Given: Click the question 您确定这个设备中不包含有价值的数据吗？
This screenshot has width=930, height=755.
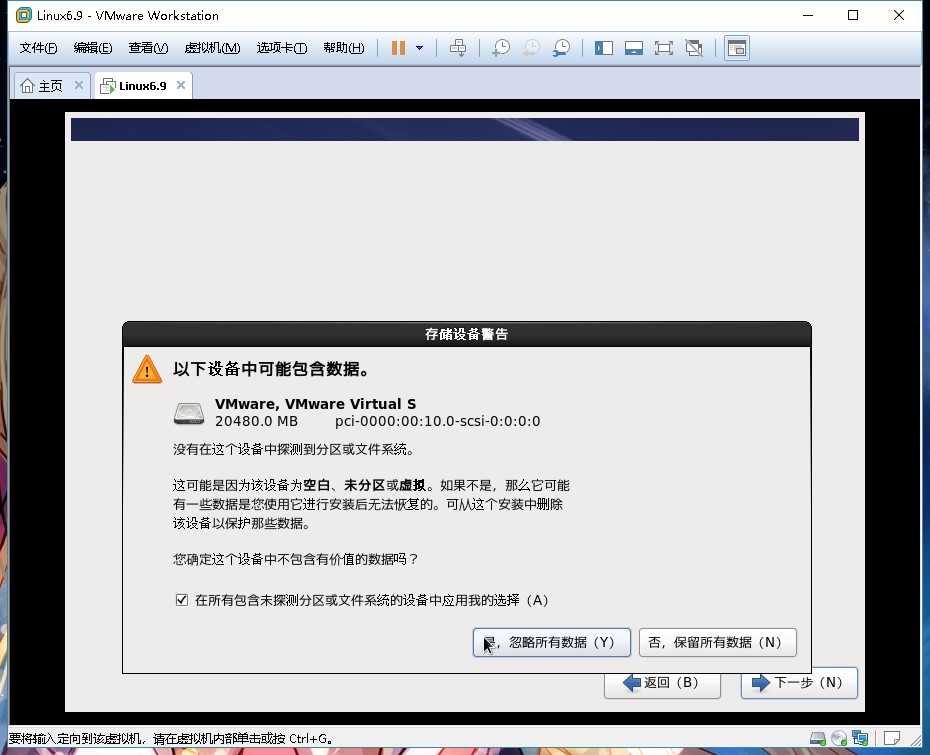Looking at the screenshot, I should (x=297, y=559).
